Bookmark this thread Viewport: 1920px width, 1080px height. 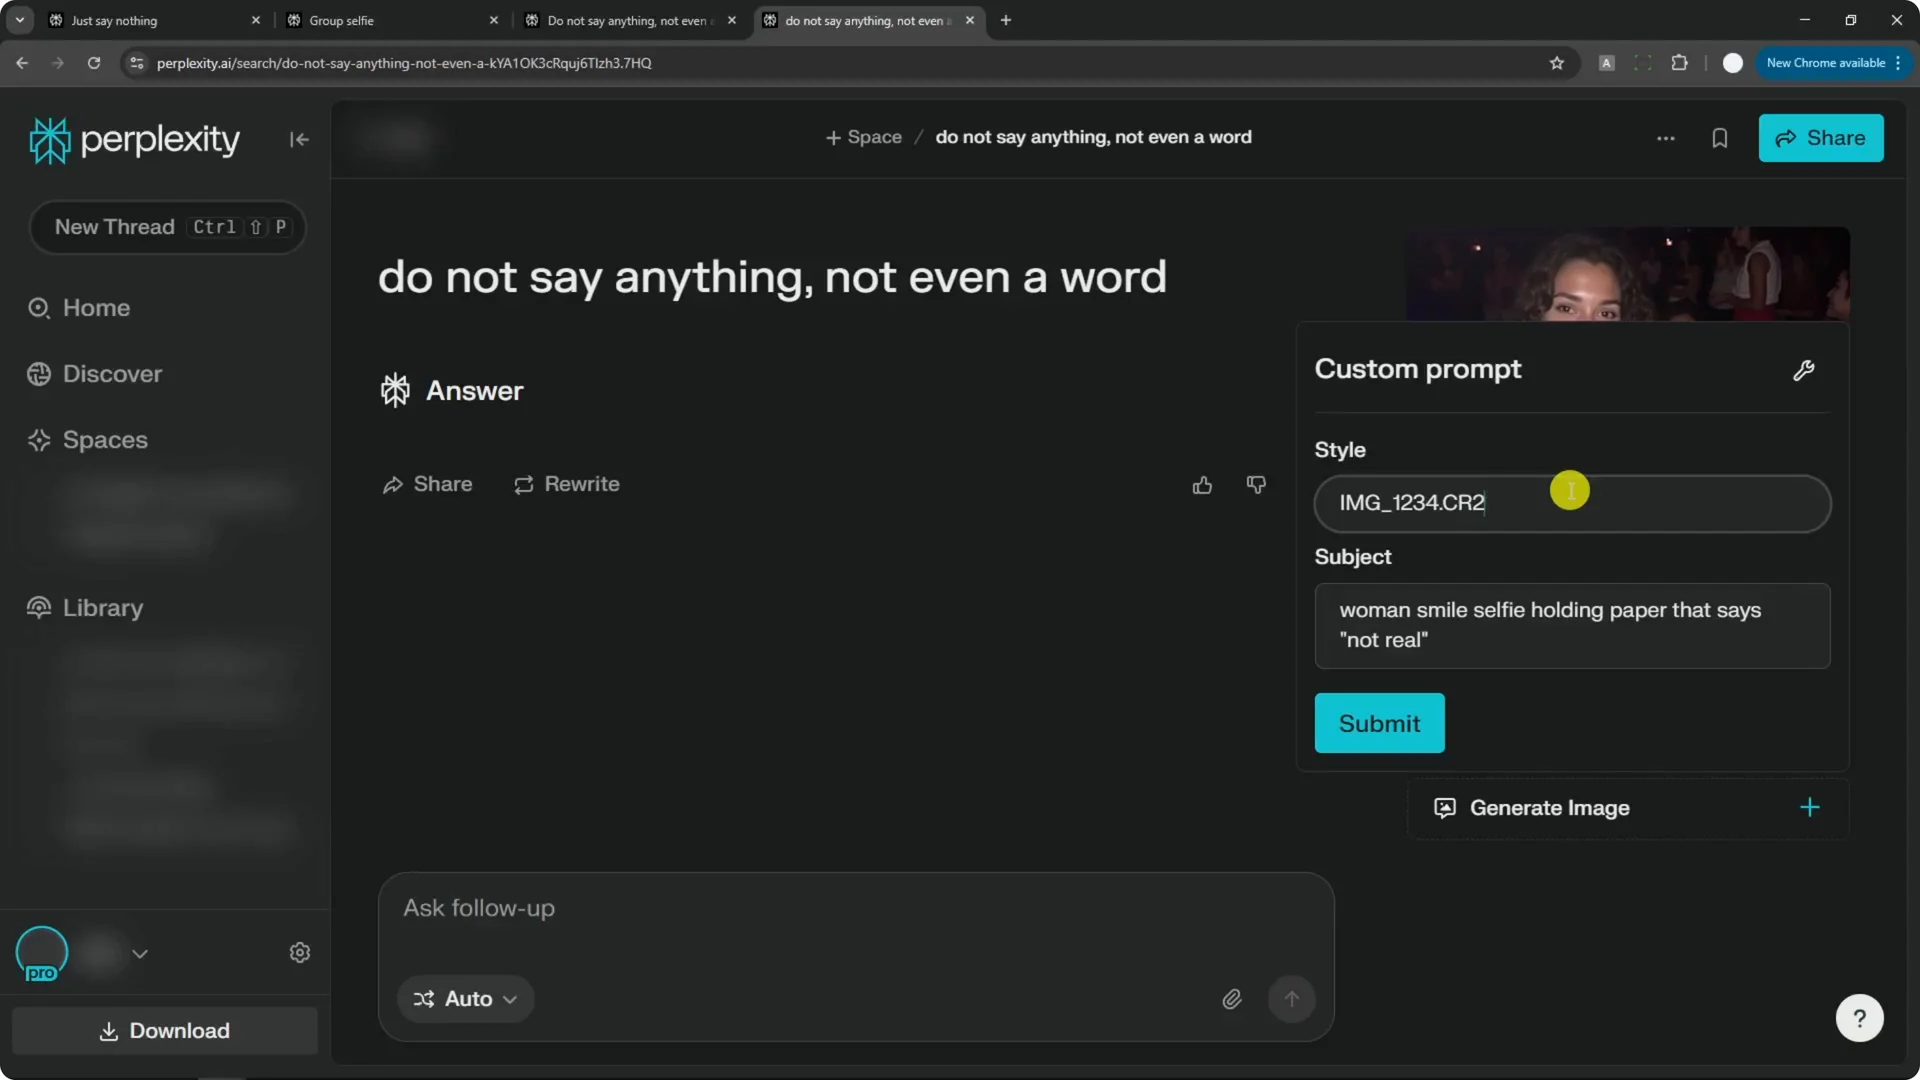click(x=1719, y=138)
